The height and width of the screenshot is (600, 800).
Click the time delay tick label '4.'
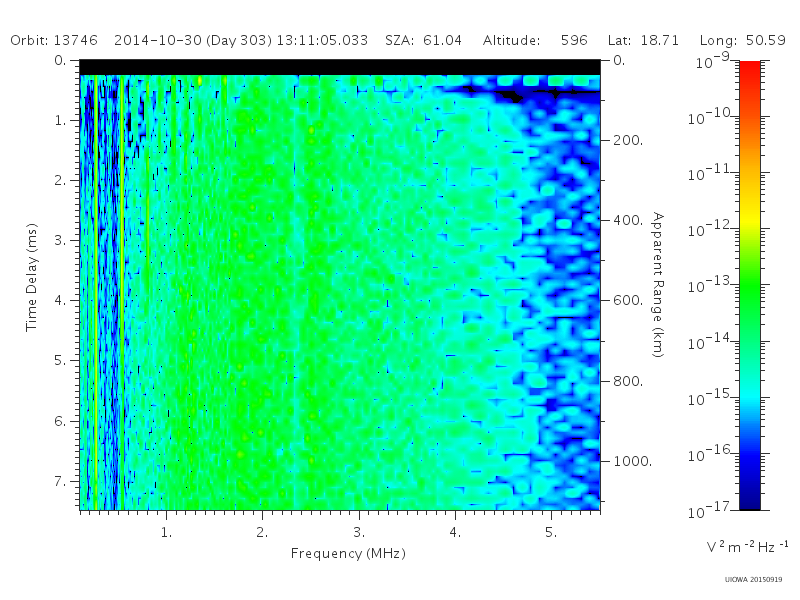click(60, 300)
